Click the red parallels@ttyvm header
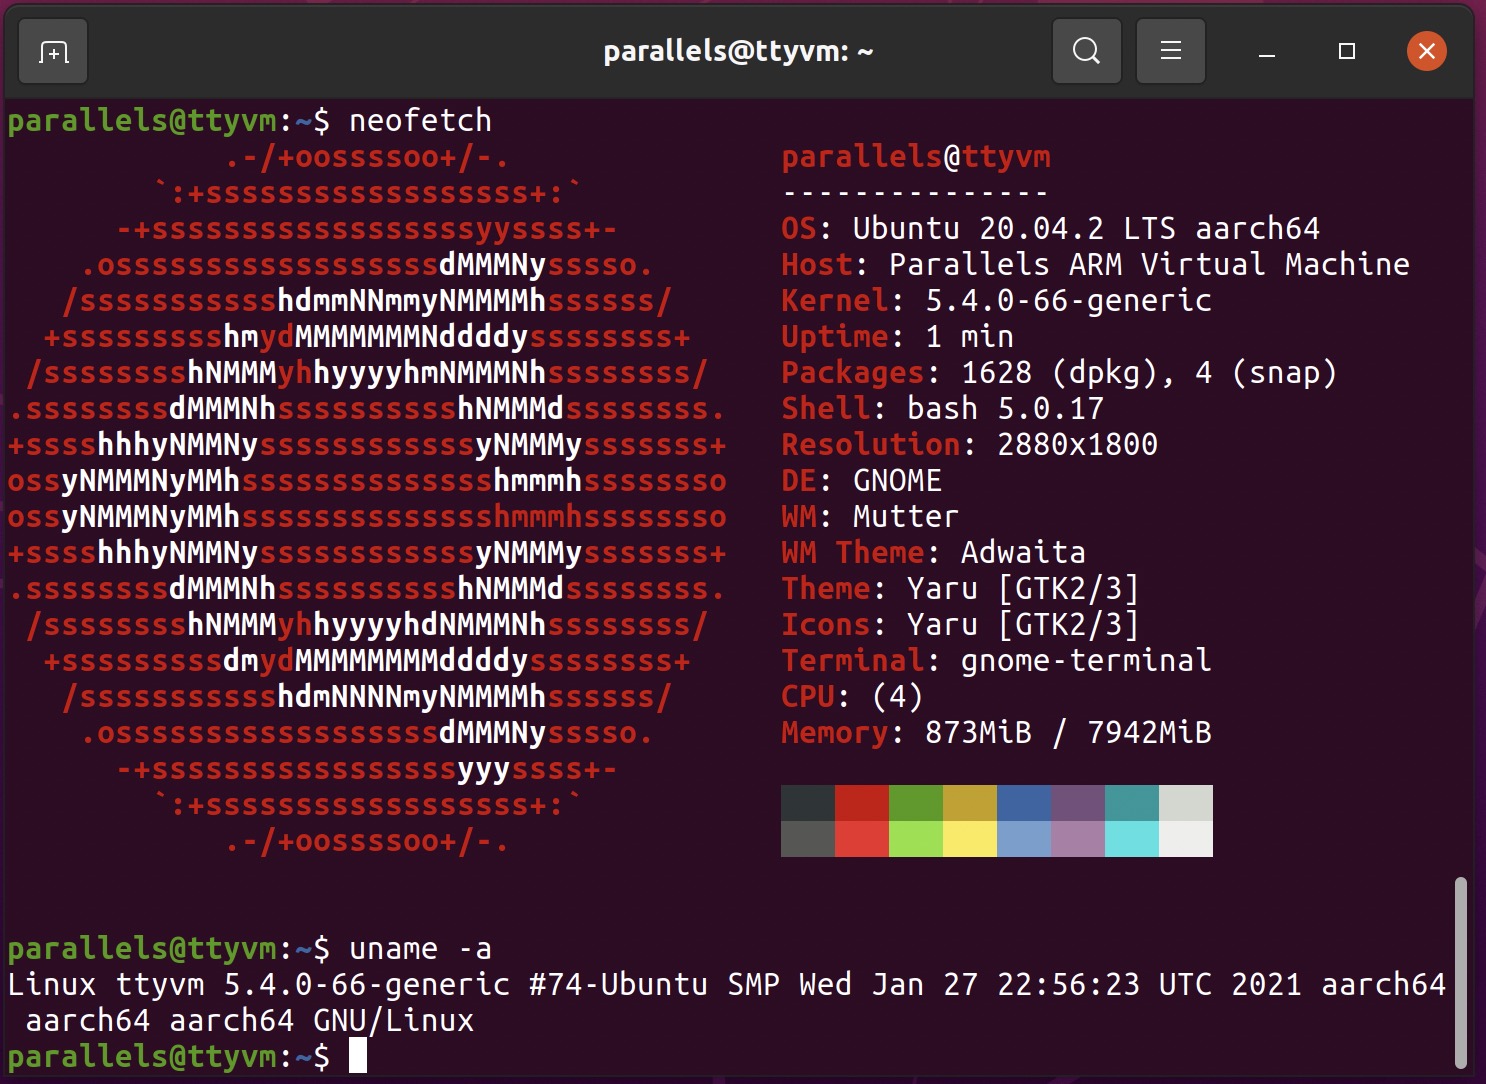Screen dimensions: 1486x1084 click(916, 157)
